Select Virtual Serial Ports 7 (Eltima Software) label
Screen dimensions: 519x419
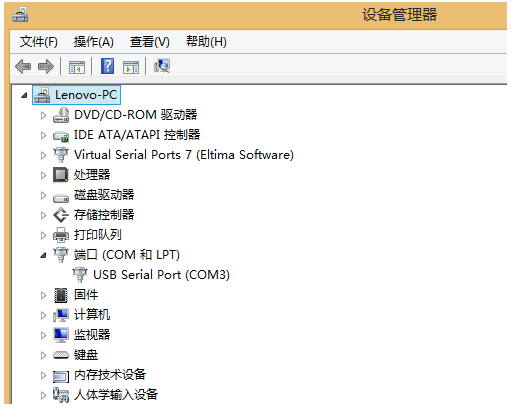(184, 155)
